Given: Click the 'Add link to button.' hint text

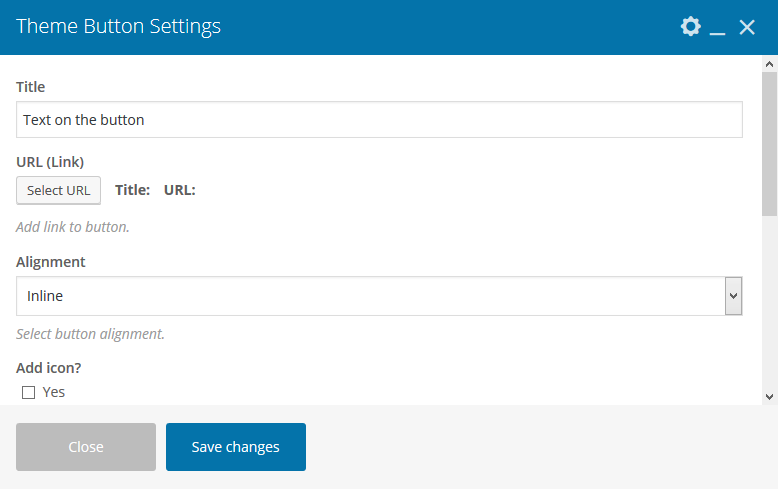Looking at the screenshot, I should 73,227.
